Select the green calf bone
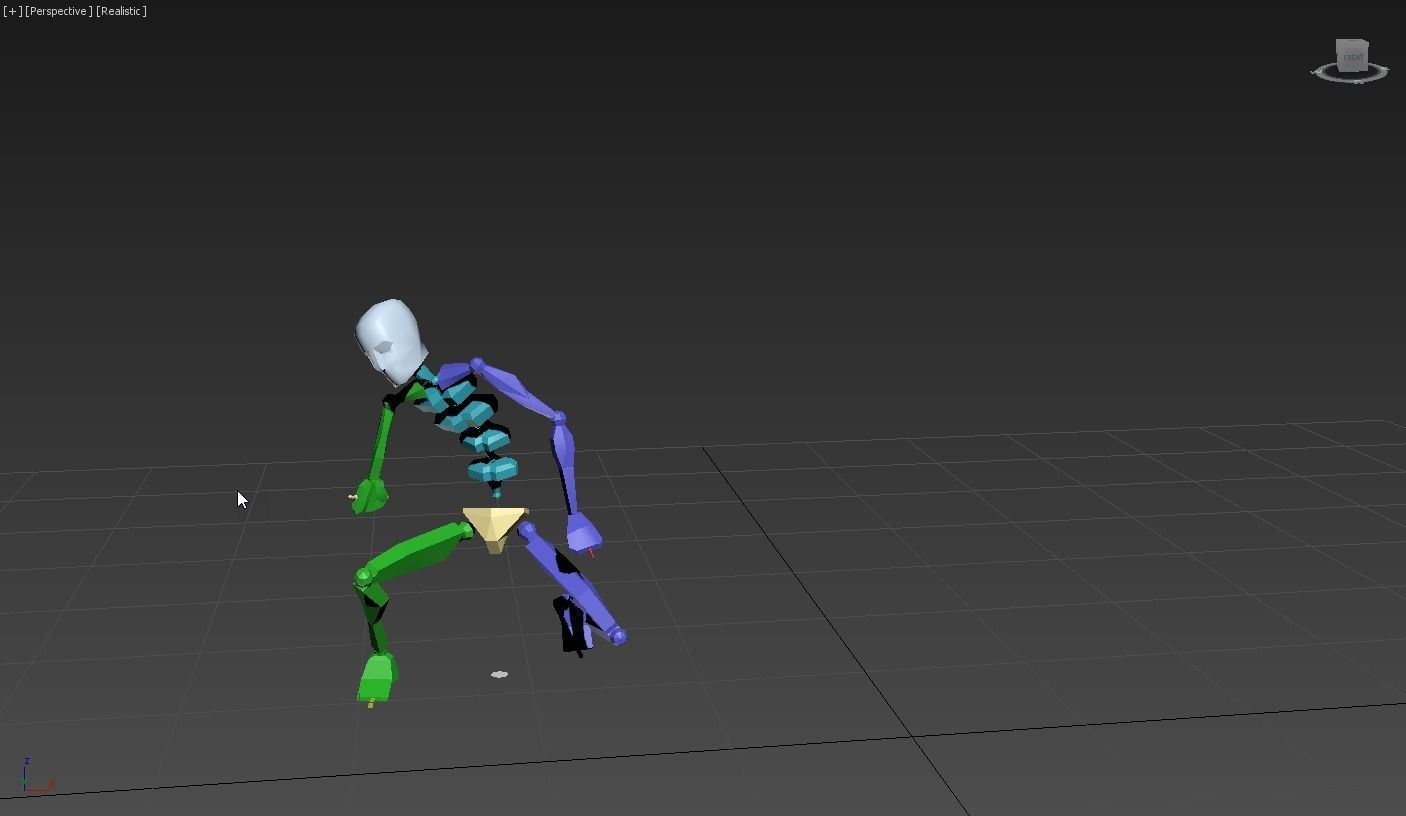This screenshot has width=1406, height=816. click(x=374, y=617)
